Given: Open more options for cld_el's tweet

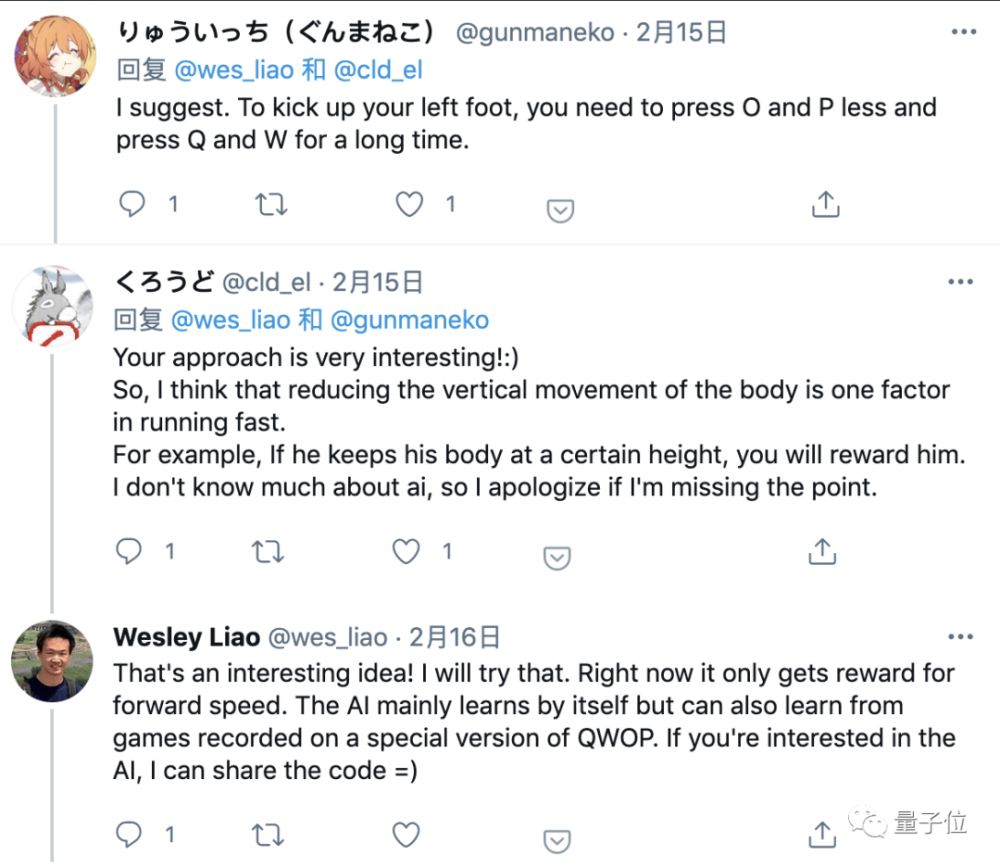Looking at the screenshot, I should pos(960,281).
